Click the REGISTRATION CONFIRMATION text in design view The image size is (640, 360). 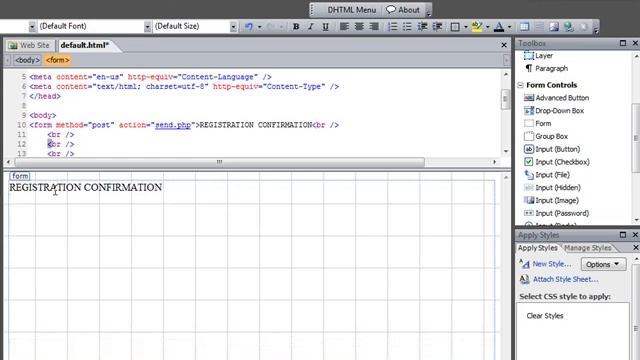click(86, 187)
